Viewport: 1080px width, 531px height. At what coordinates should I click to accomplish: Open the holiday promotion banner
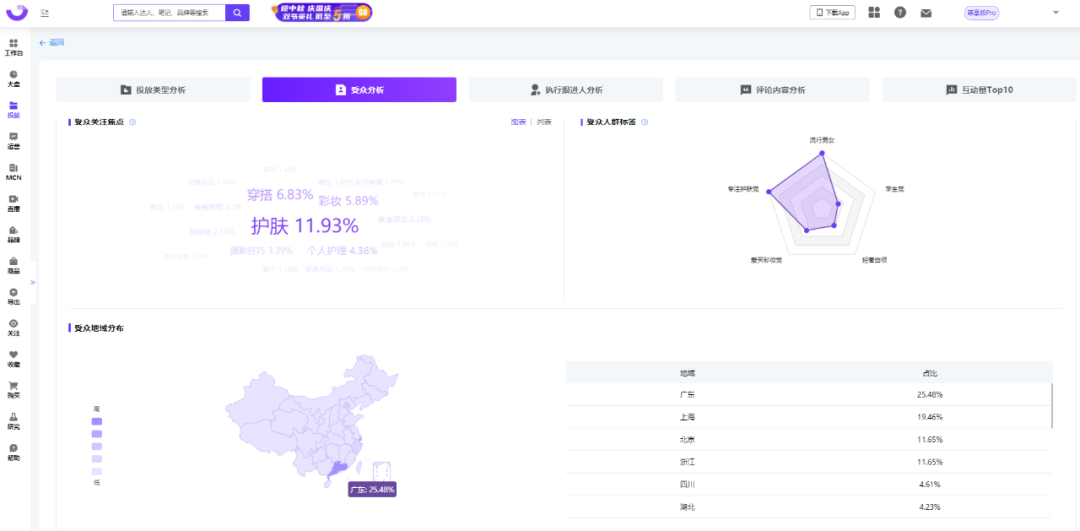click(321, 12)
